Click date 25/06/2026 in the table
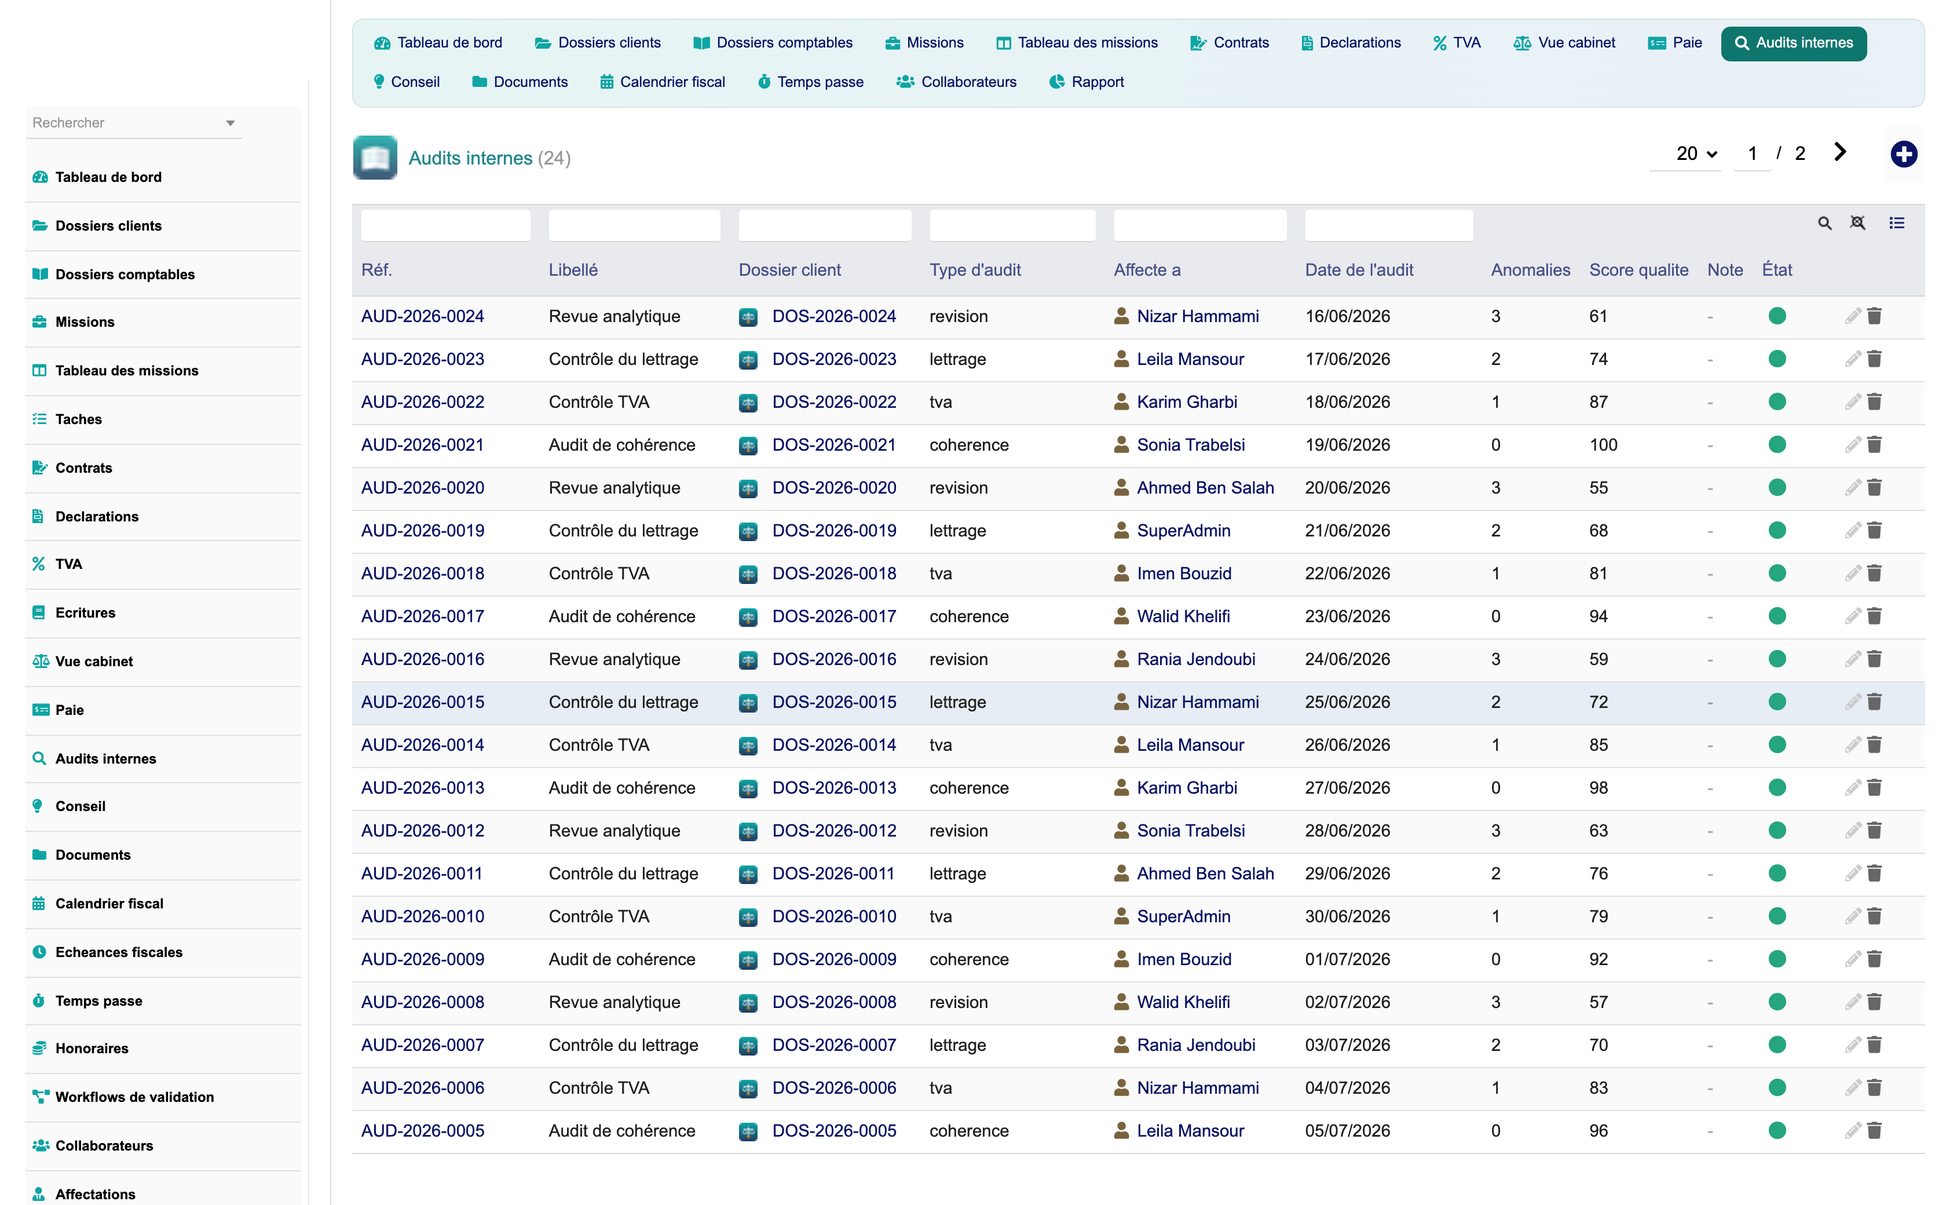The height and width of the screenshot is (1205, 1946). point(1347,702)
